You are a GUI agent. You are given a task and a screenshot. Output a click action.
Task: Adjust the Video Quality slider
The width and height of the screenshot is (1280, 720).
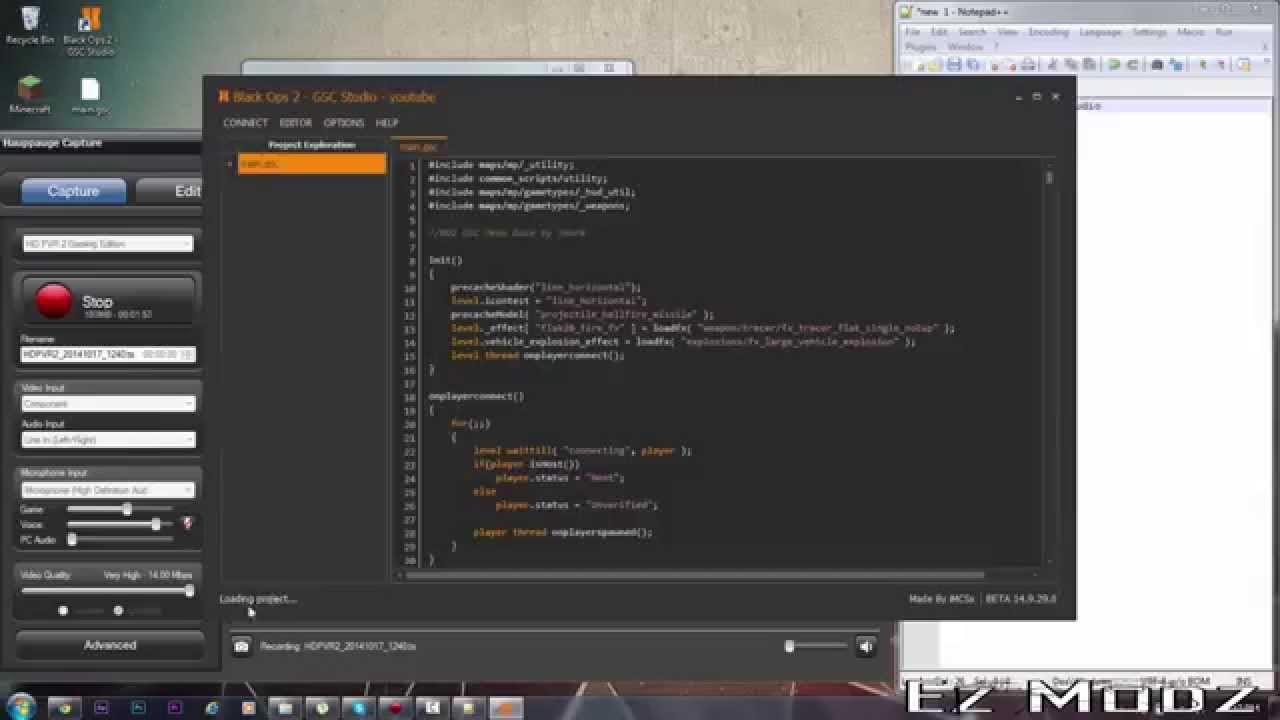tap(188, 591)
